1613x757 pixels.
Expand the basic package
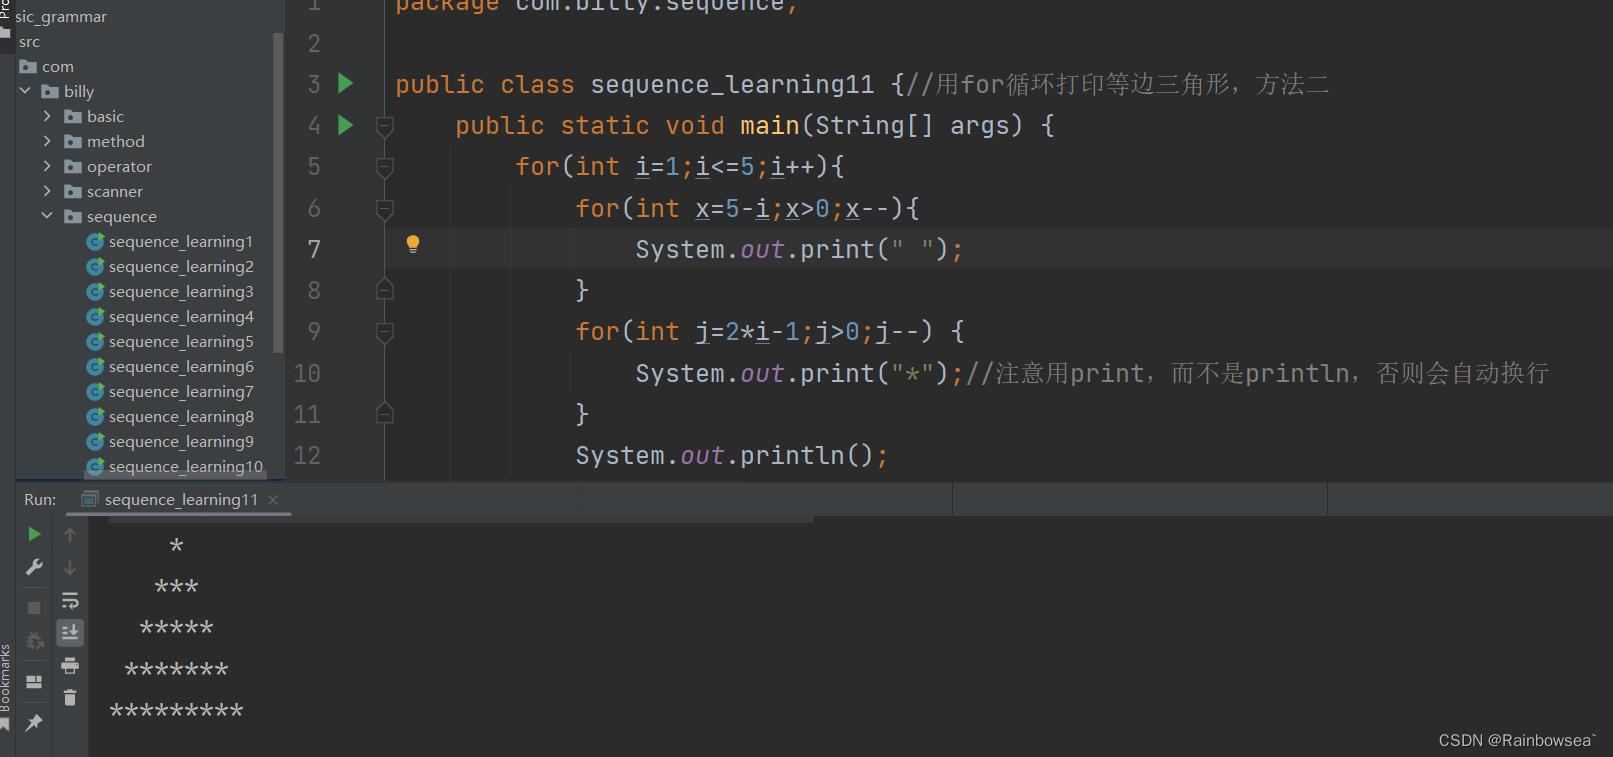47,116
